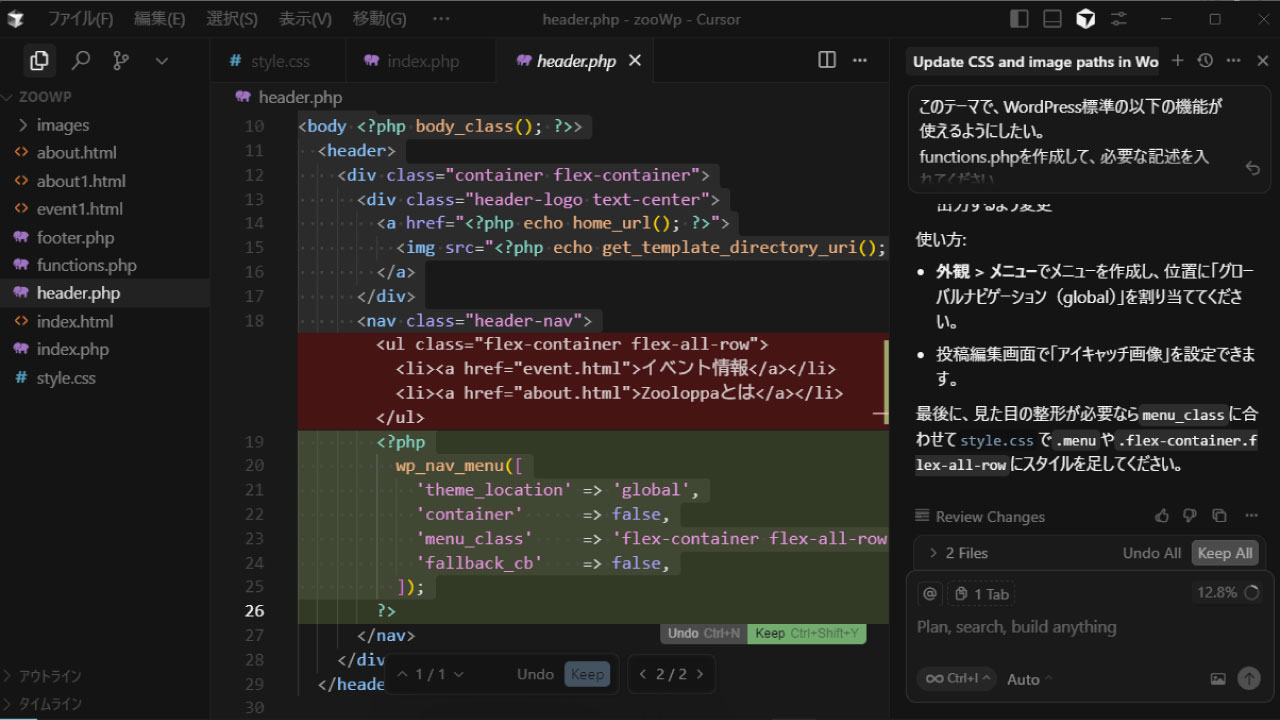Start a new chat with plus icon

pos(1177,61)
